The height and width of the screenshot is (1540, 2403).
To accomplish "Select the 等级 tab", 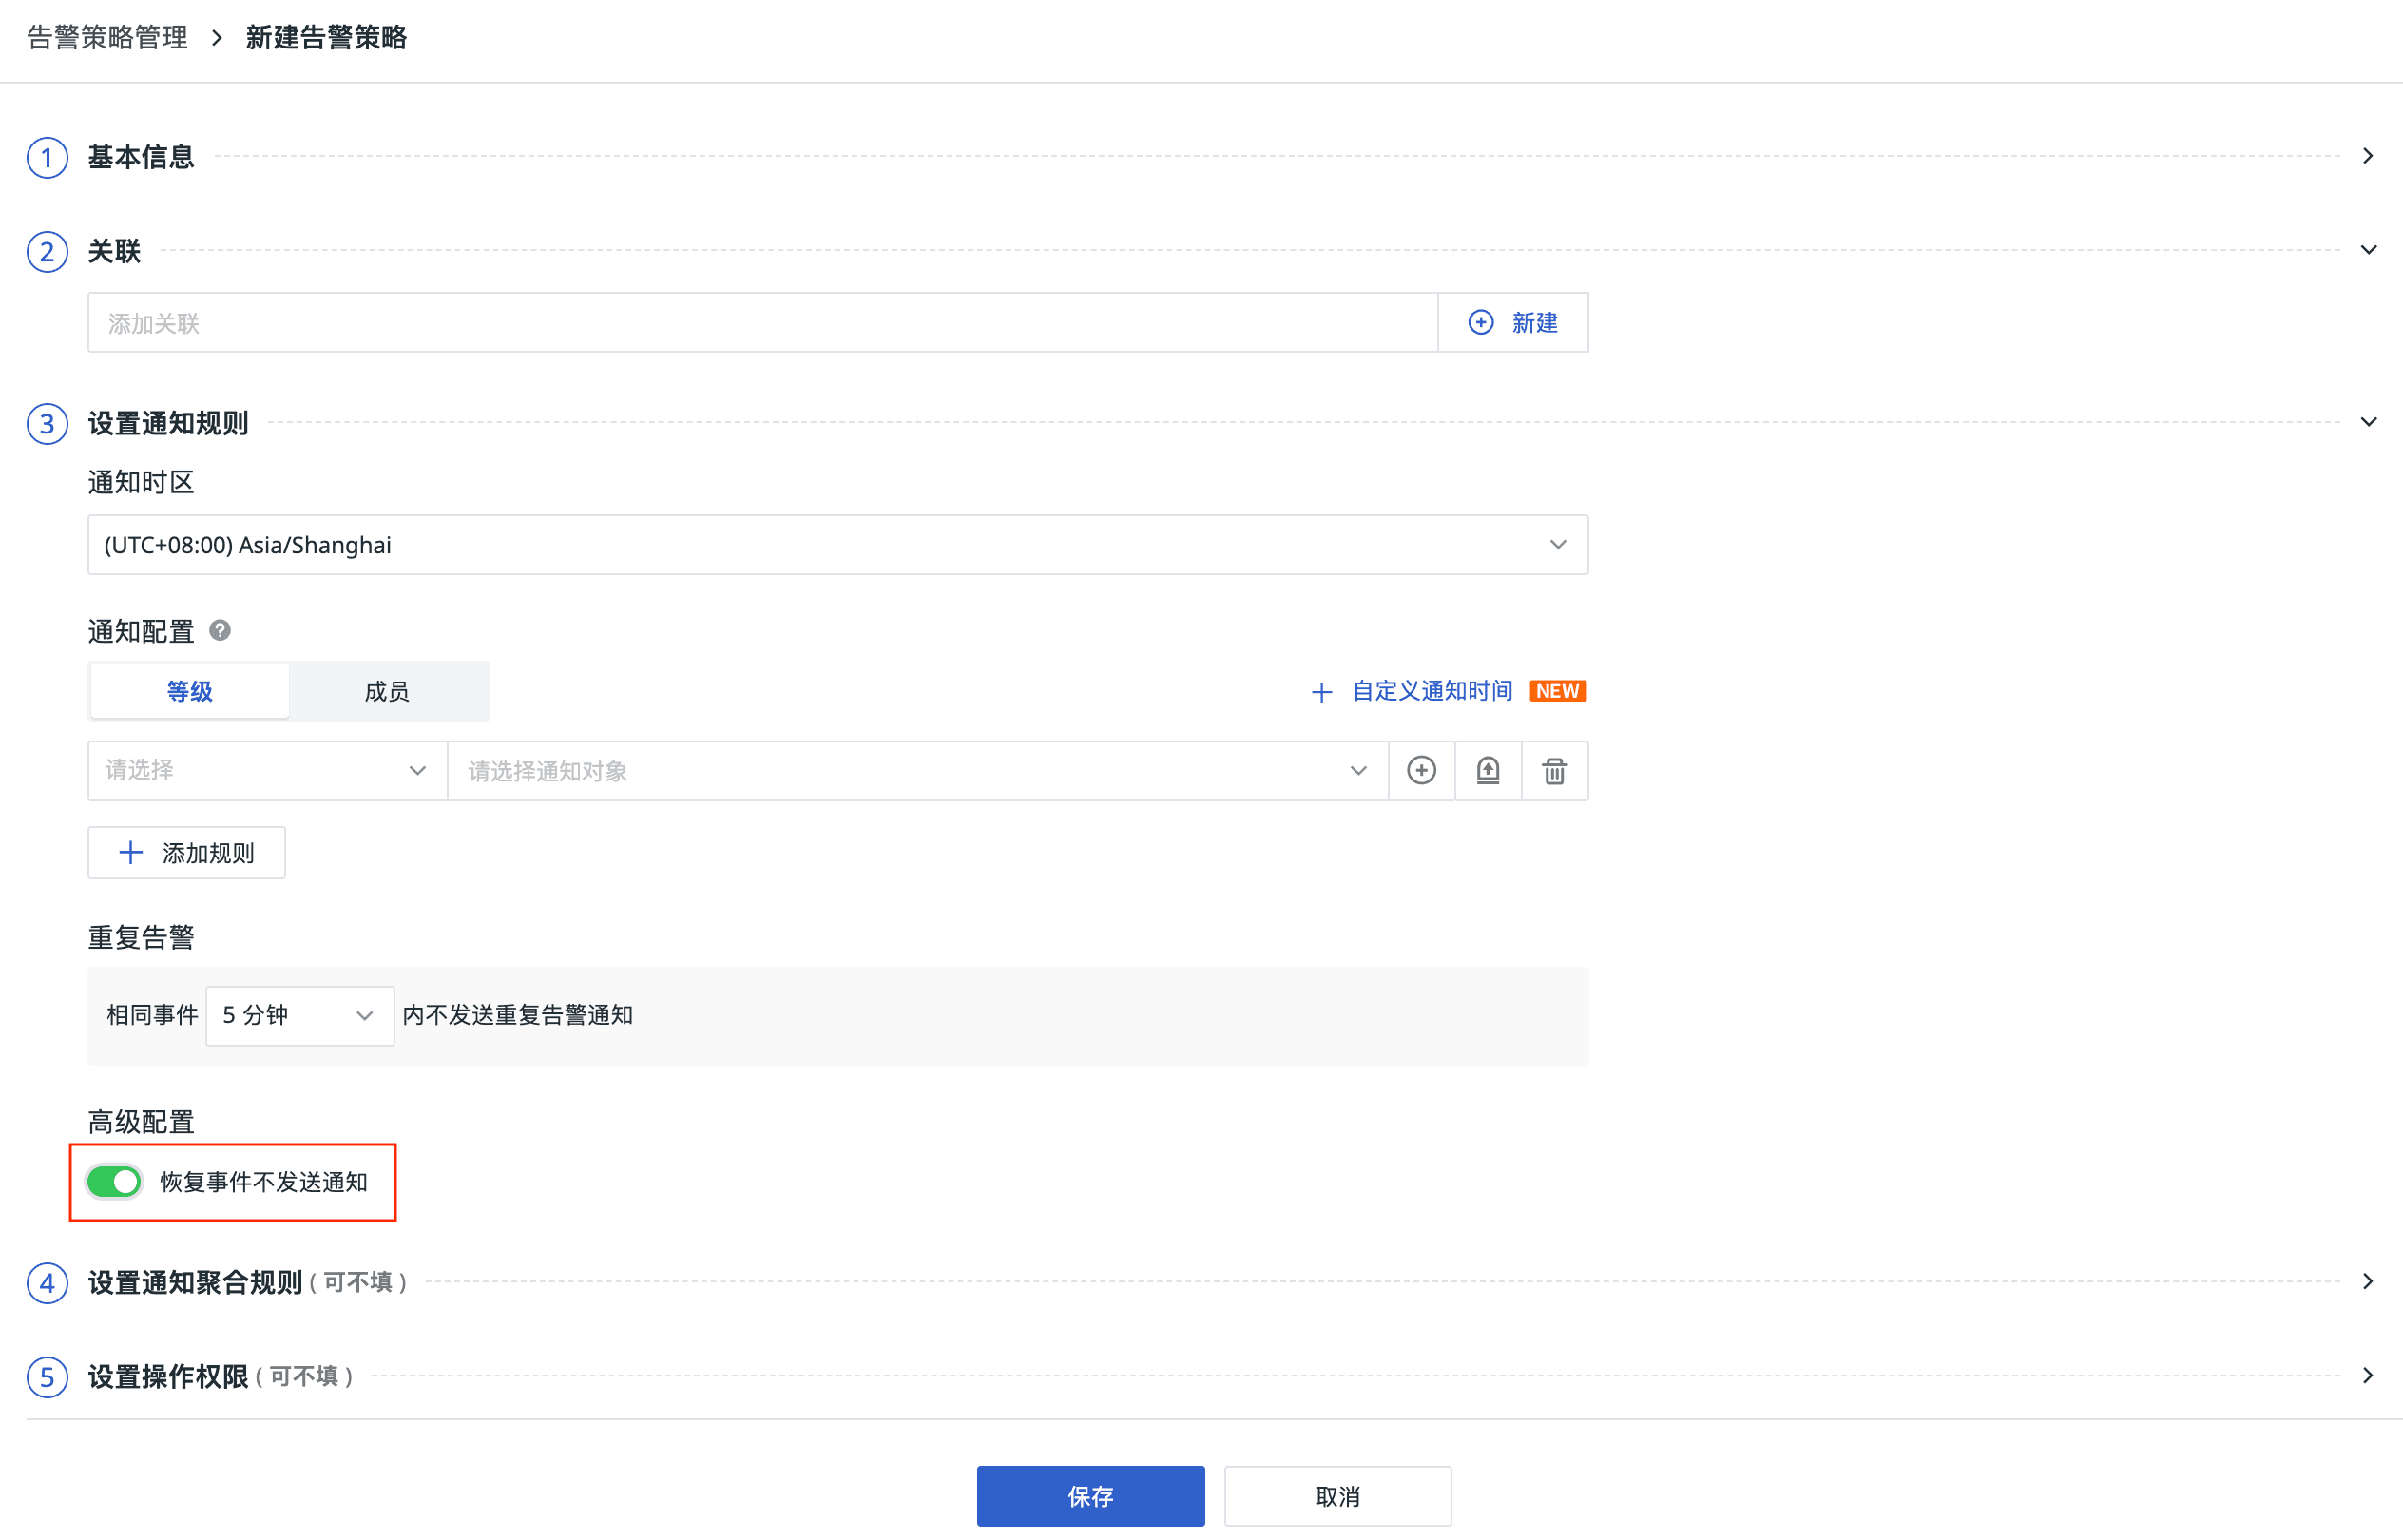I will (190, 691).
